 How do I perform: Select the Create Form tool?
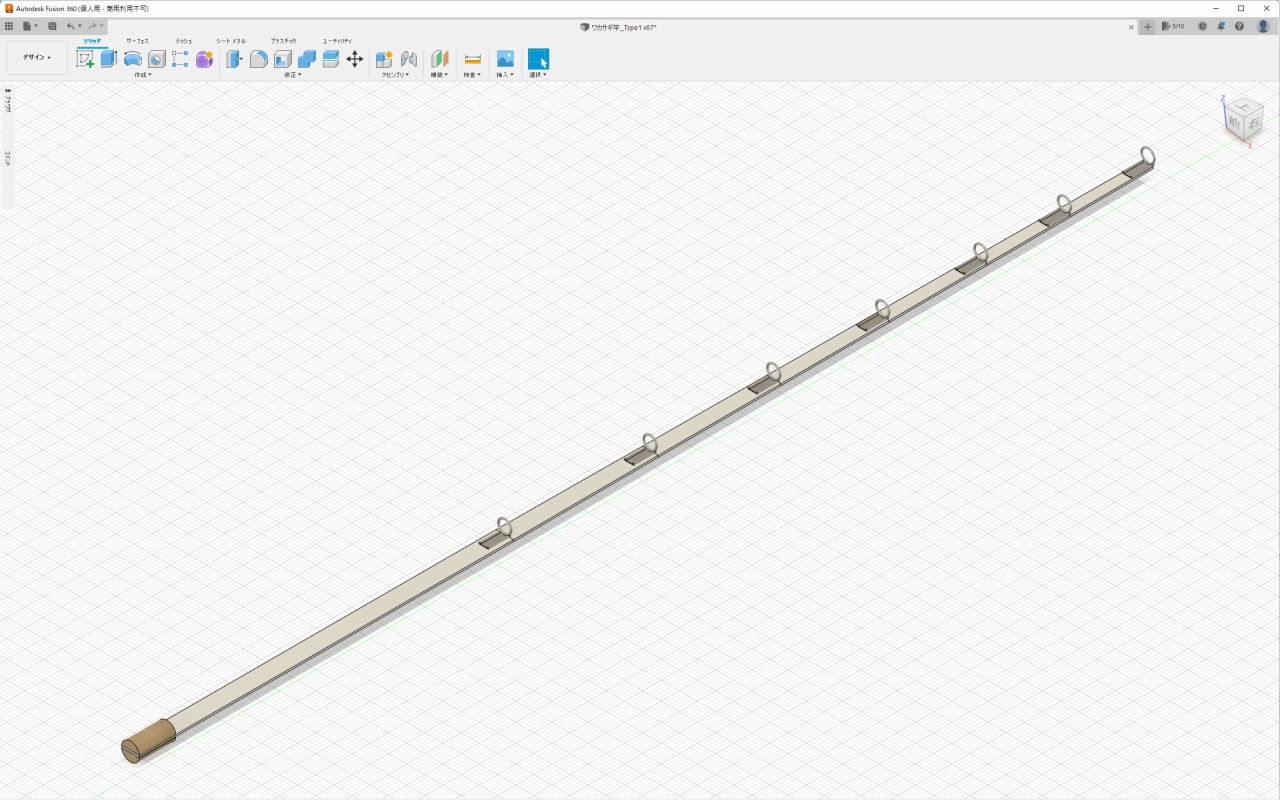click(x=204, y=59)
